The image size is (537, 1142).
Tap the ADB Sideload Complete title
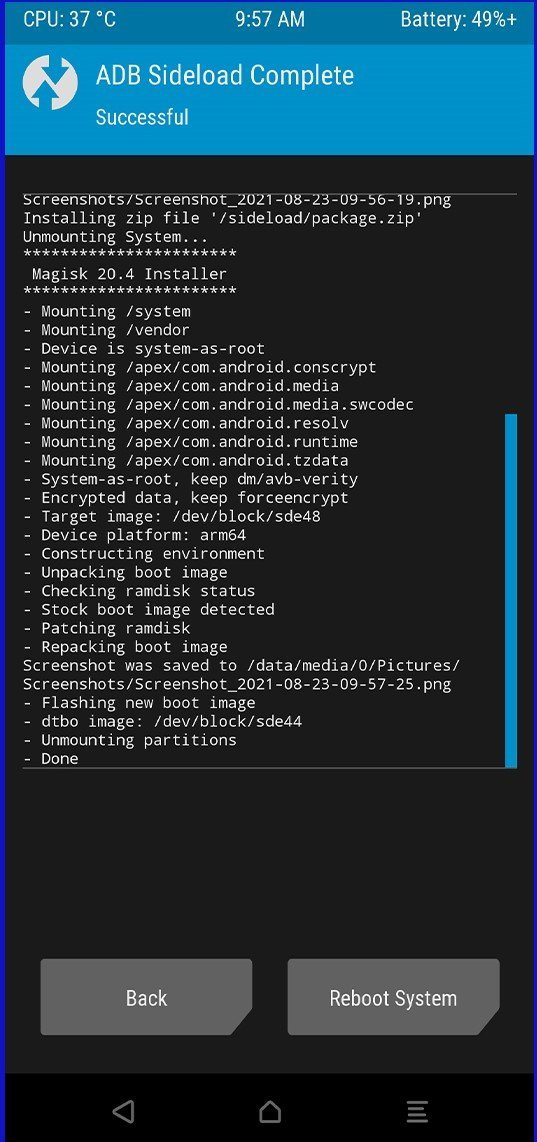point(224,75)
